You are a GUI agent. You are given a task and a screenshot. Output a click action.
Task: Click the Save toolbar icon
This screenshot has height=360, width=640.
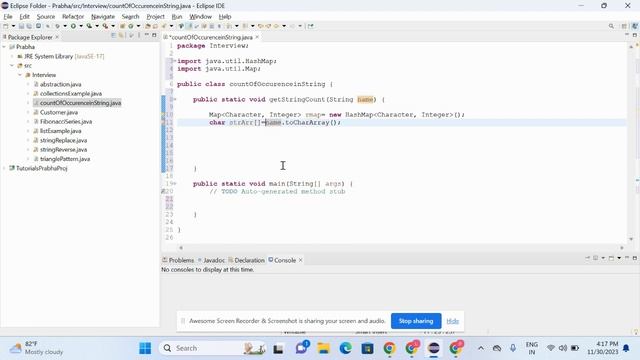[22, 26]
